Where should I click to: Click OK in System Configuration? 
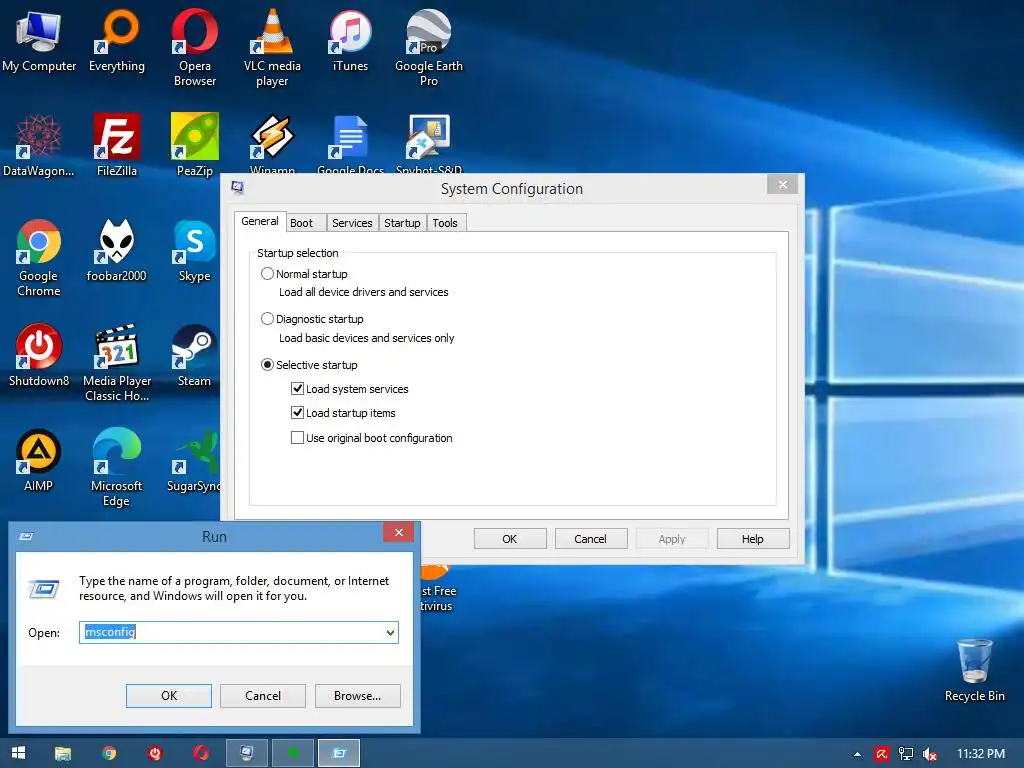[x=510, y=539]
